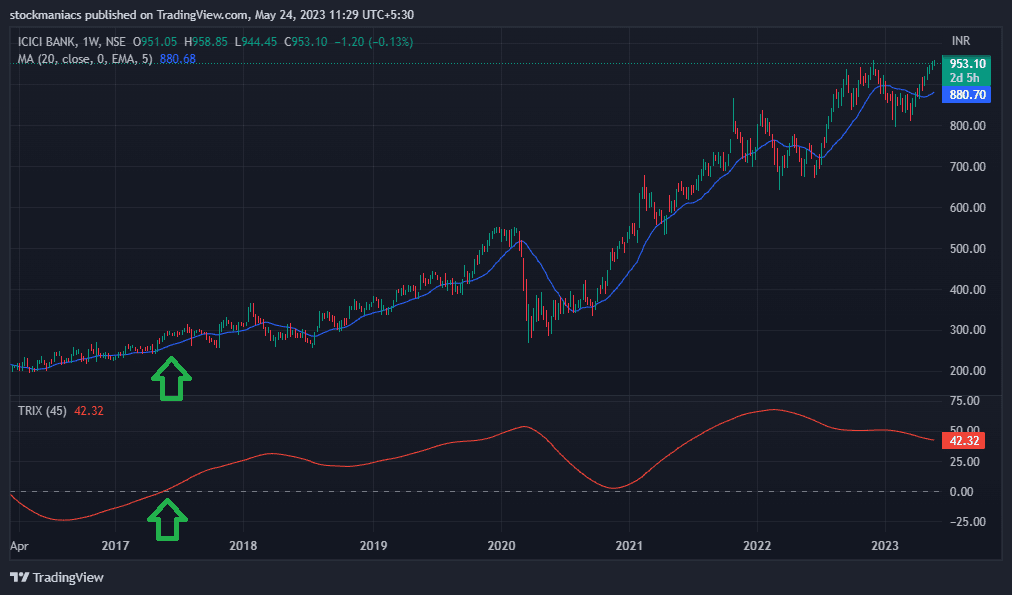This screenshot has width=1012, height=595.
Task: Click the L944.45 low value in header
Action: coord(256,42)
